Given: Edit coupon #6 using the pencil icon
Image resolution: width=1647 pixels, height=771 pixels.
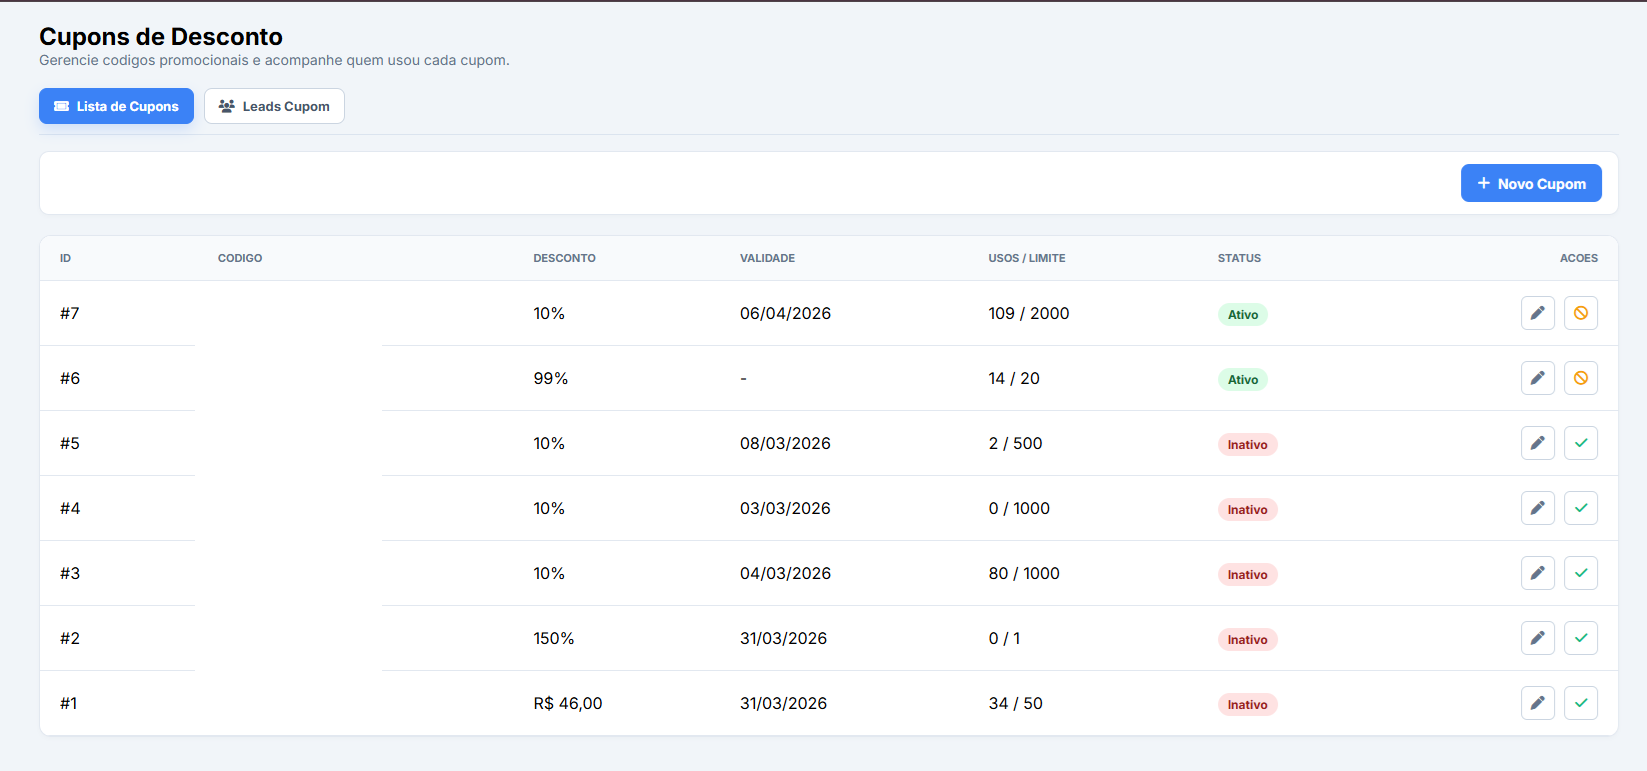Looking at the screenshot, I should [1537, 378].
